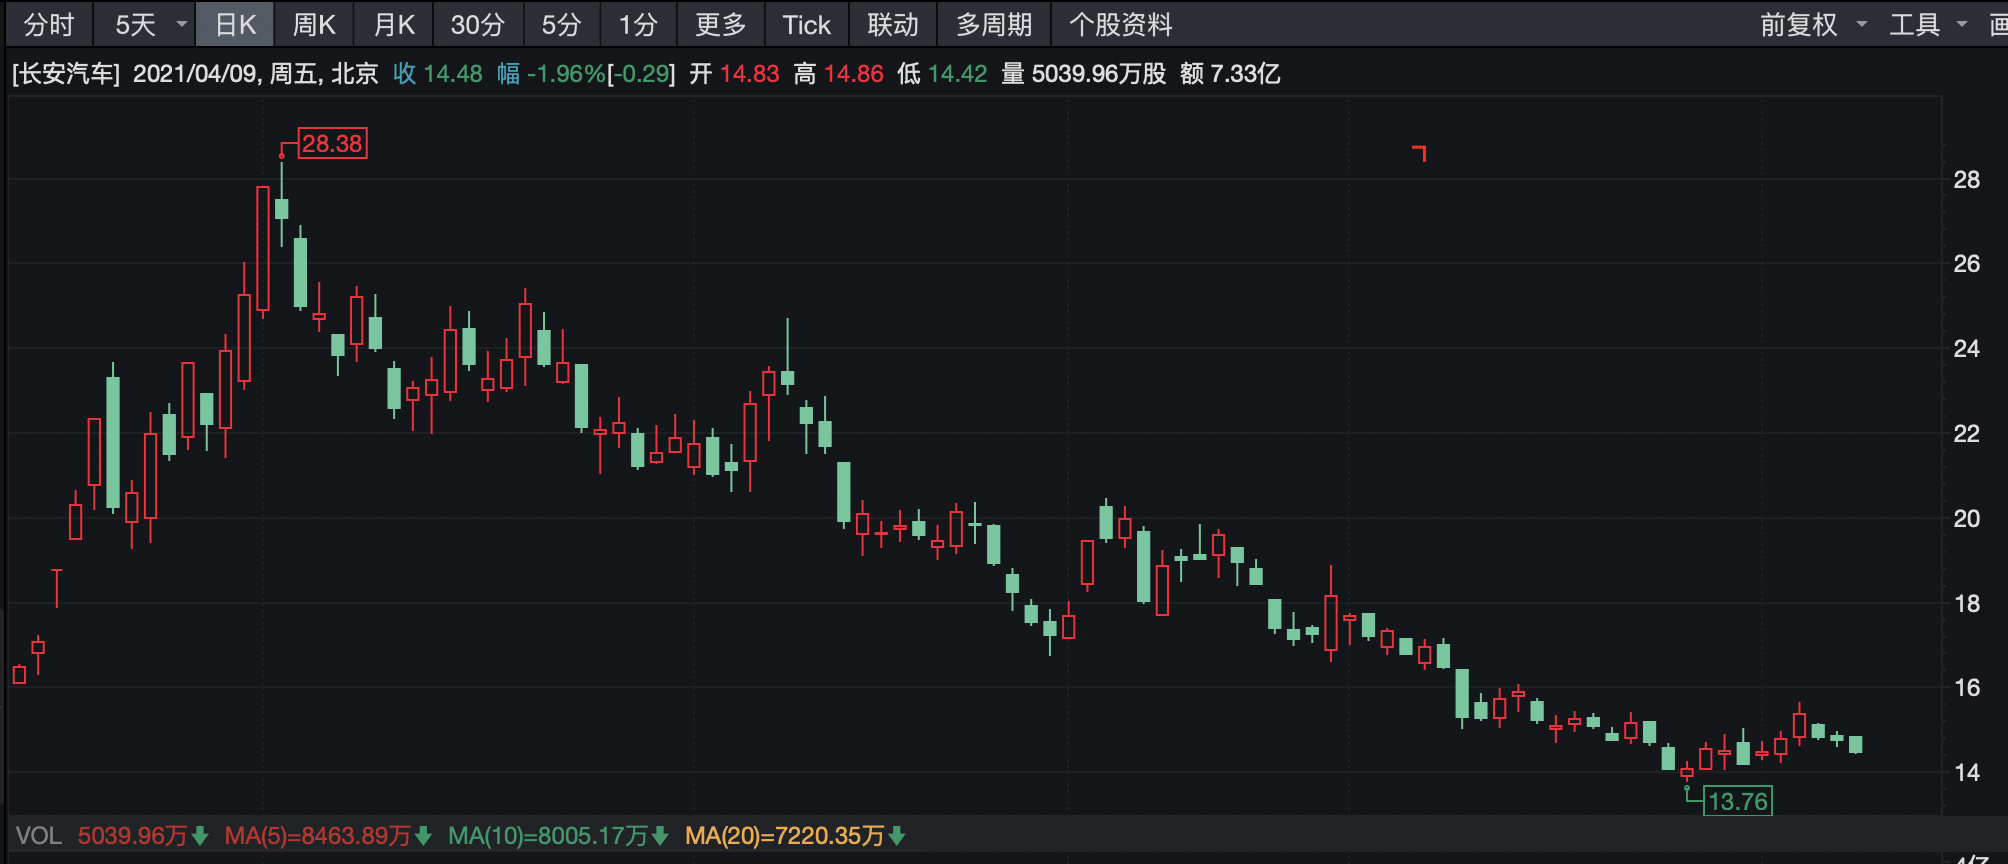The height and width of the screenshot is (864, 2008).
Task: Click the 28.38 highest price label
Action: coord(333,144)
